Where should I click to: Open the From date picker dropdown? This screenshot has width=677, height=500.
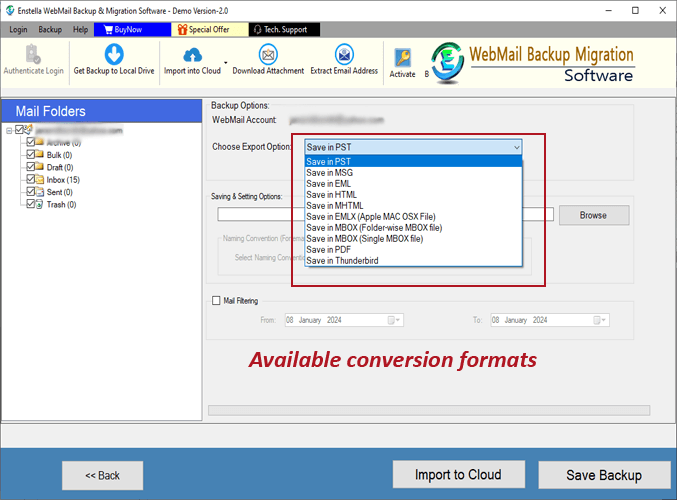point(394,320)
